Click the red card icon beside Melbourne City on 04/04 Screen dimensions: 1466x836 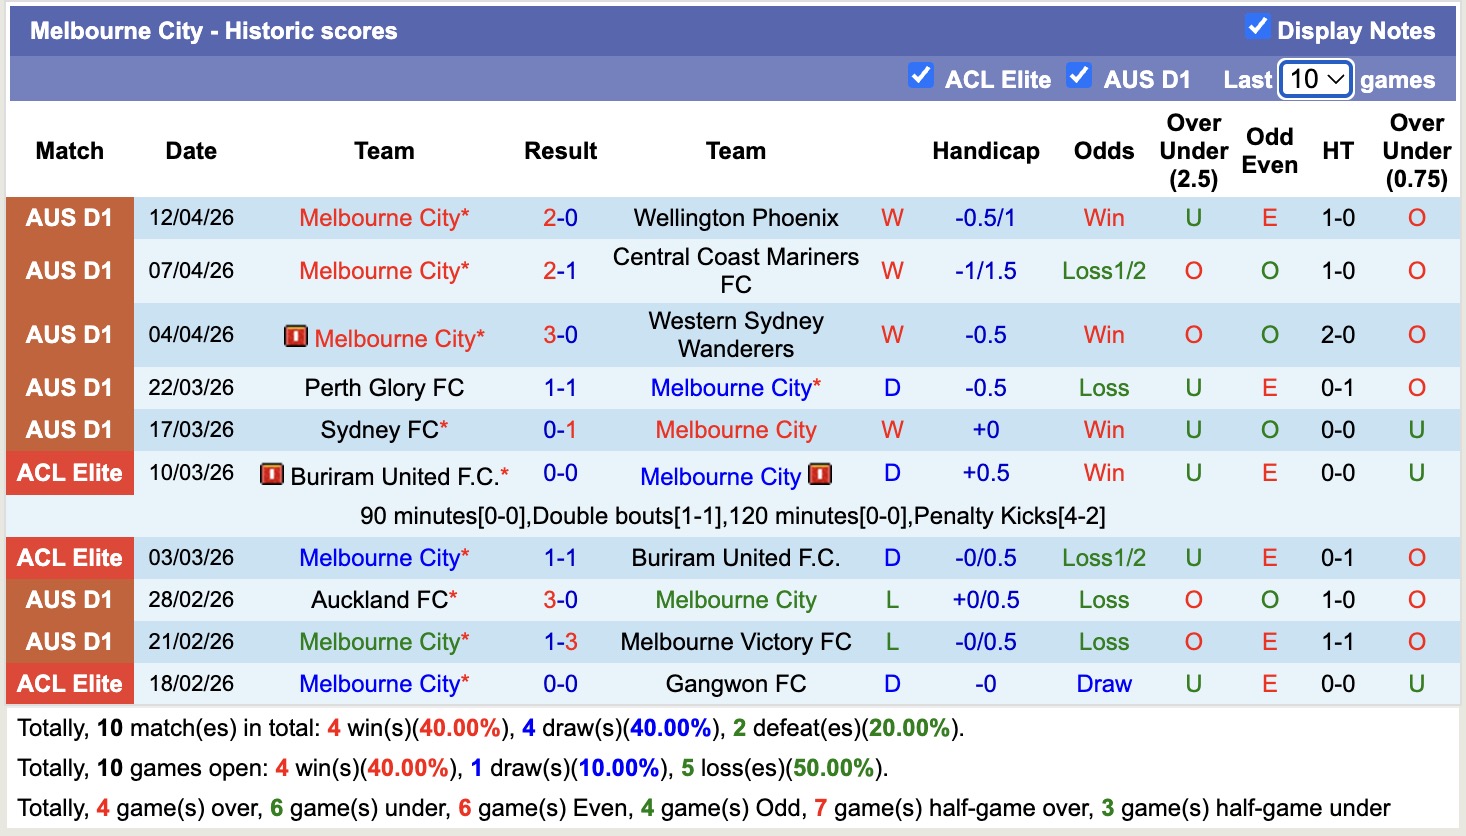pos(296,336)
